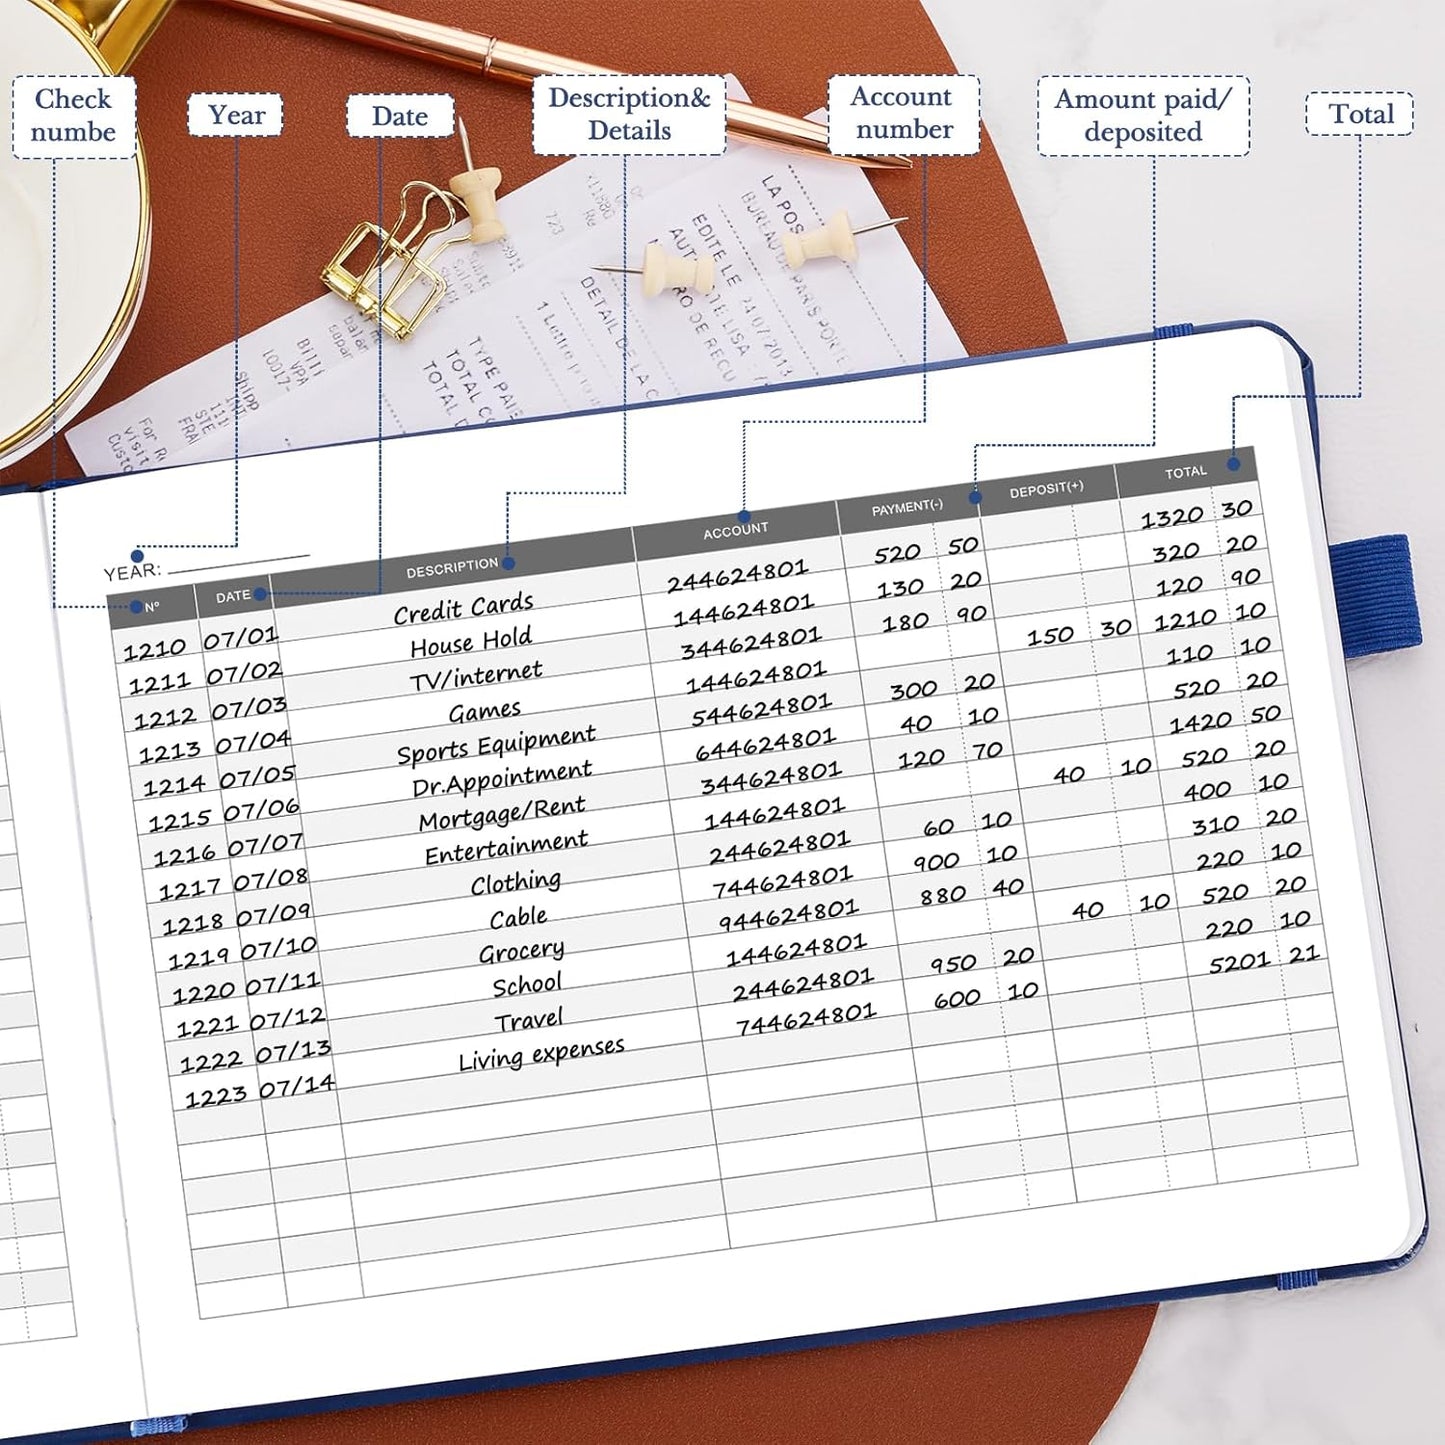The image size is (1445, 1445).
Task: Click the "House Hold" description entry
Action: (471, 643)
